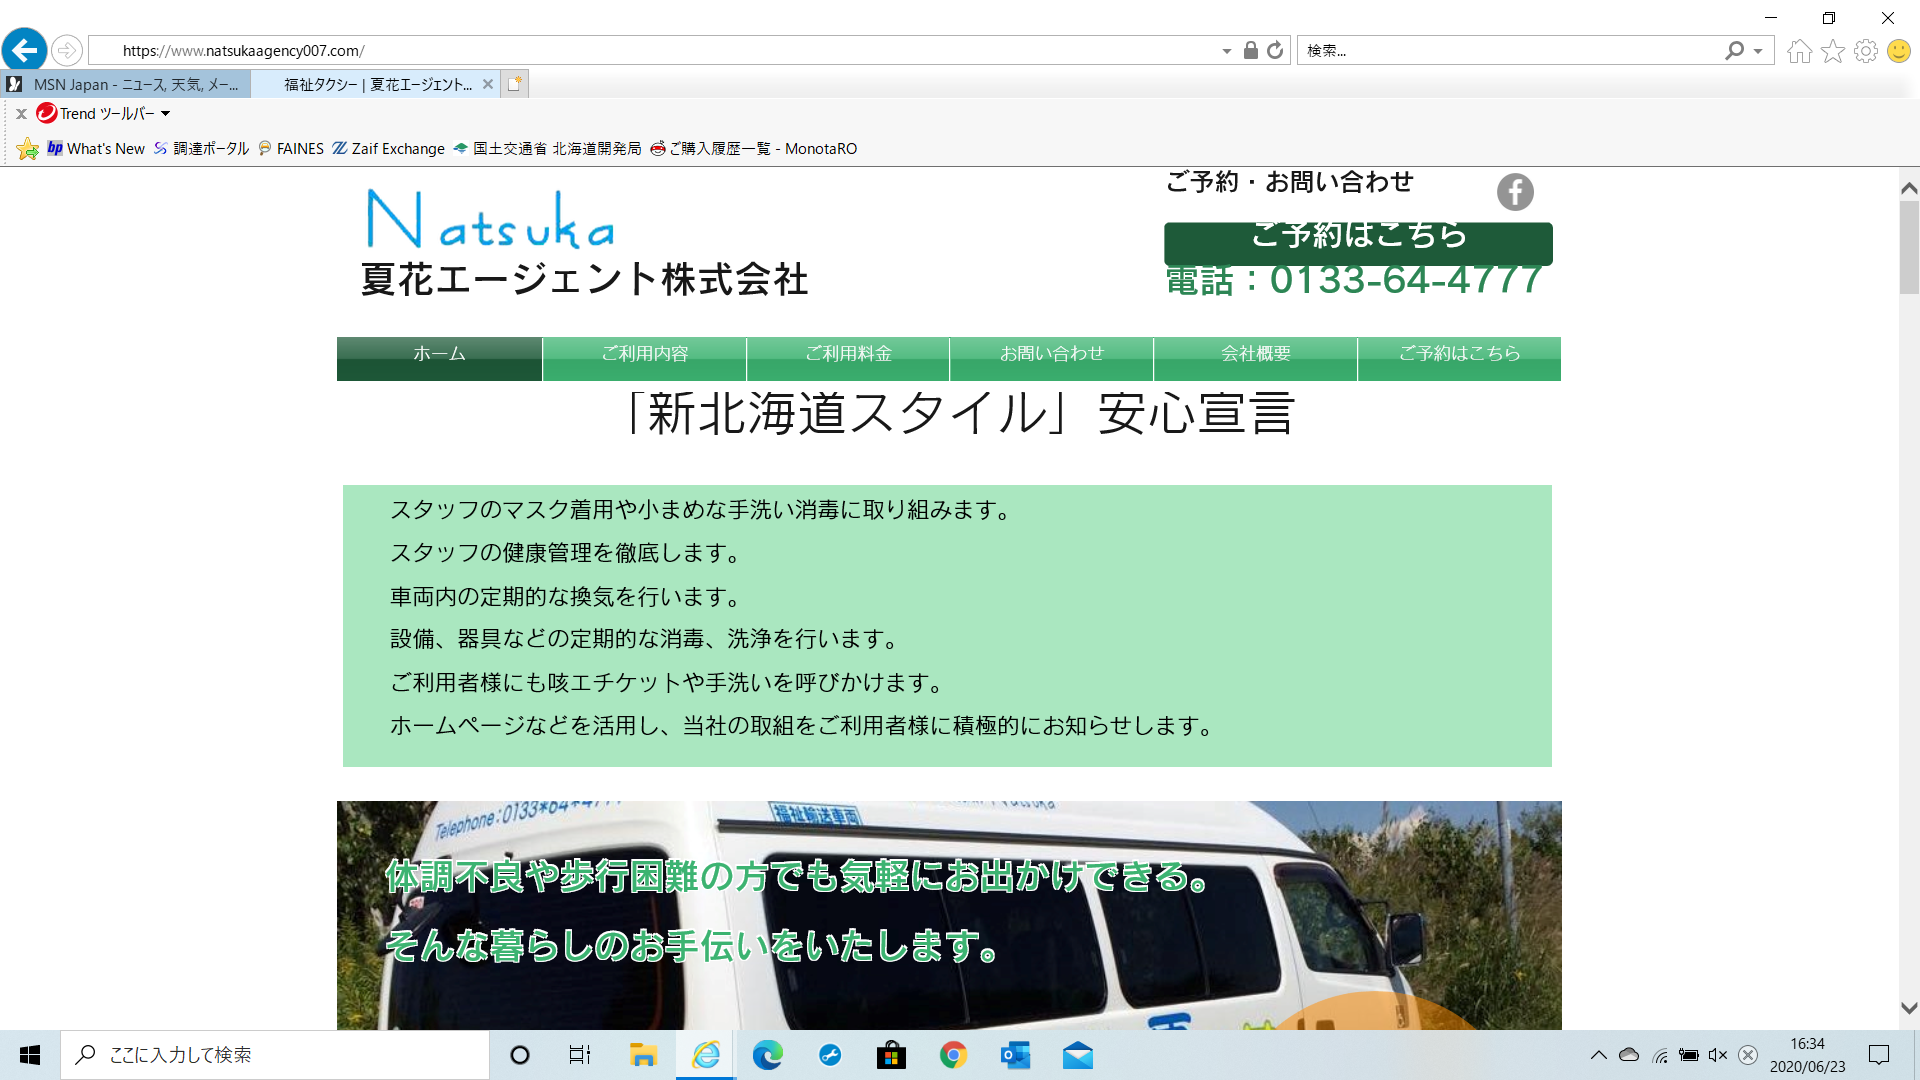Click the OneDrive cloud tray icon
Viewport: 1920px width, 1080px height.
1629,1055
